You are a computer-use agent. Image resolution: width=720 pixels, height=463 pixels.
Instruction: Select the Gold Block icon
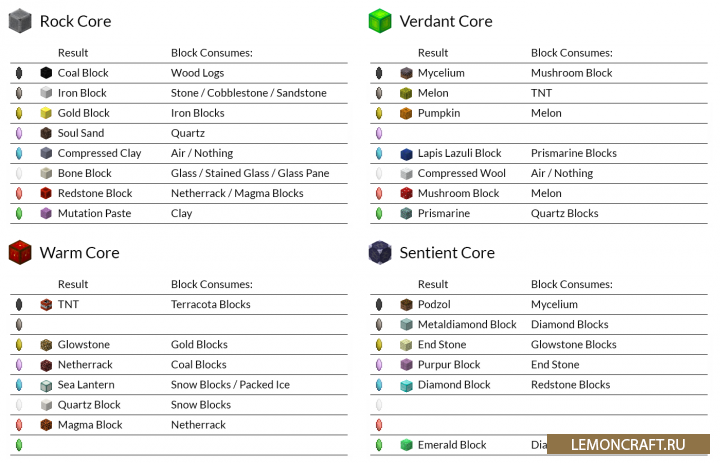pos(46,113)
